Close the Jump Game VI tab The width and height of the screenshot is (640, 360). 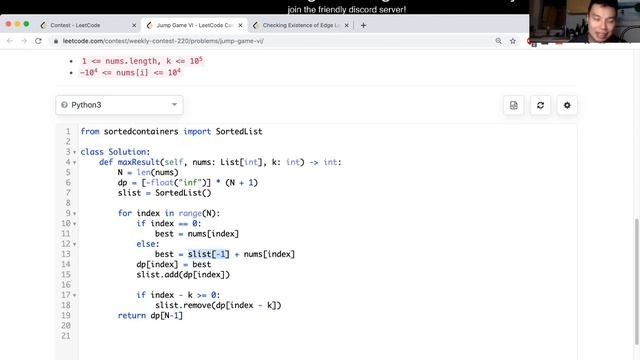click(240, 25)
